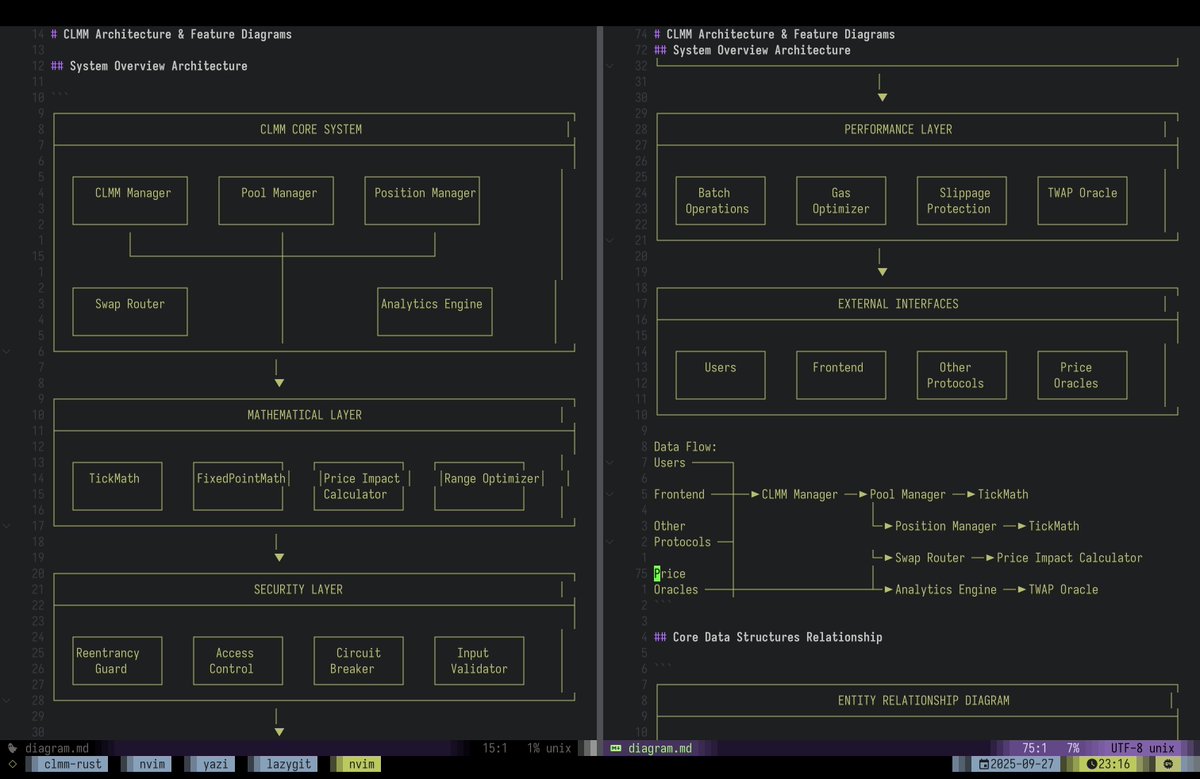Click the tmux session diamond icon

12,764
